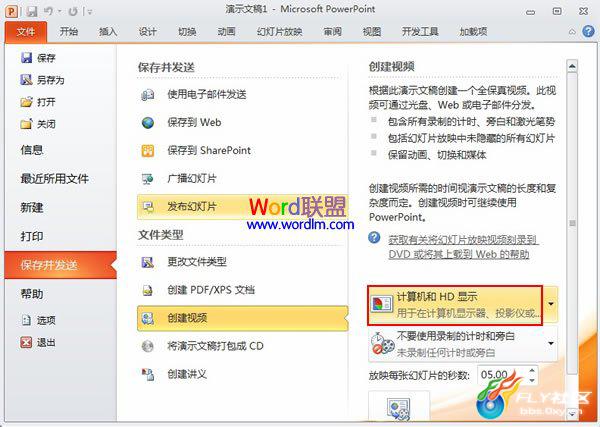Click the 保存 disk icon in backstage menu

(x=26, y=58)
